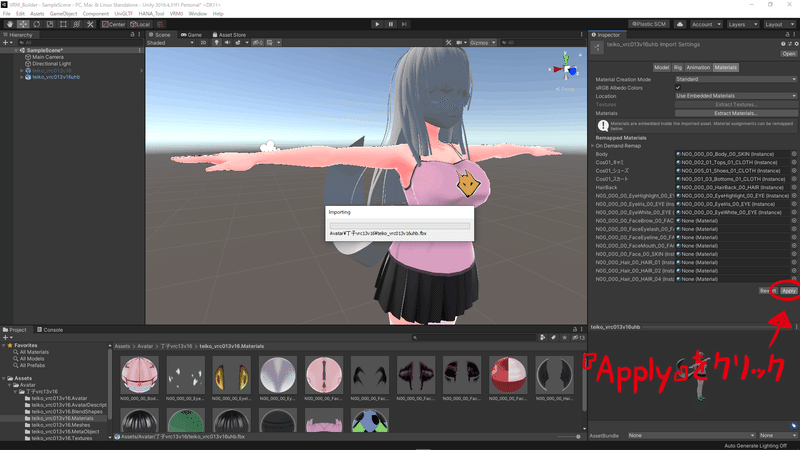Open Account dropdown
Viewport: 800px width, 450px height.
click(706, 24)
